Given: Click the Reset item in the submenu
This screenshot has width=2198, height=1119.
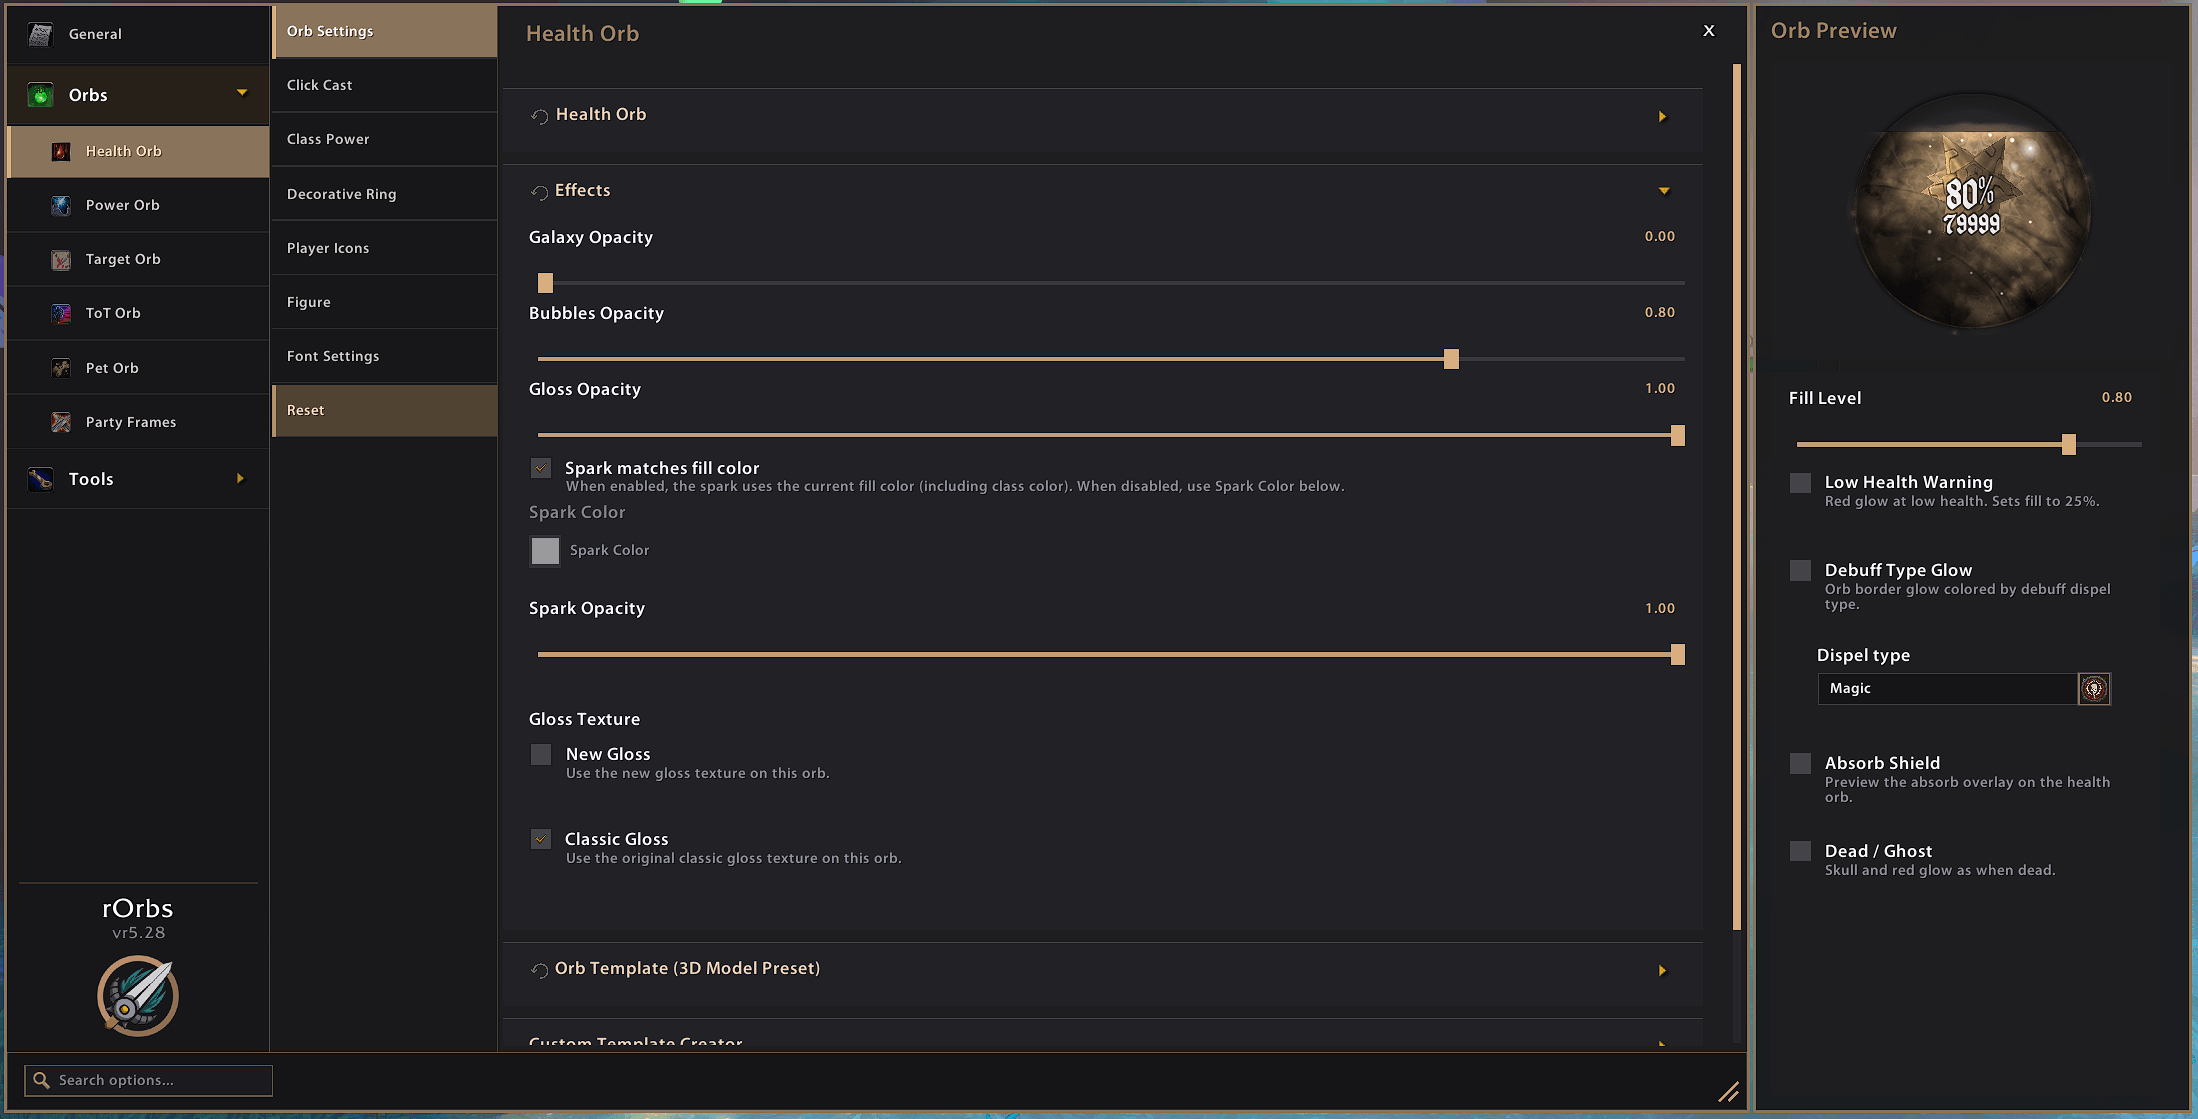Looking at the screenshot, I should point(384,410).
